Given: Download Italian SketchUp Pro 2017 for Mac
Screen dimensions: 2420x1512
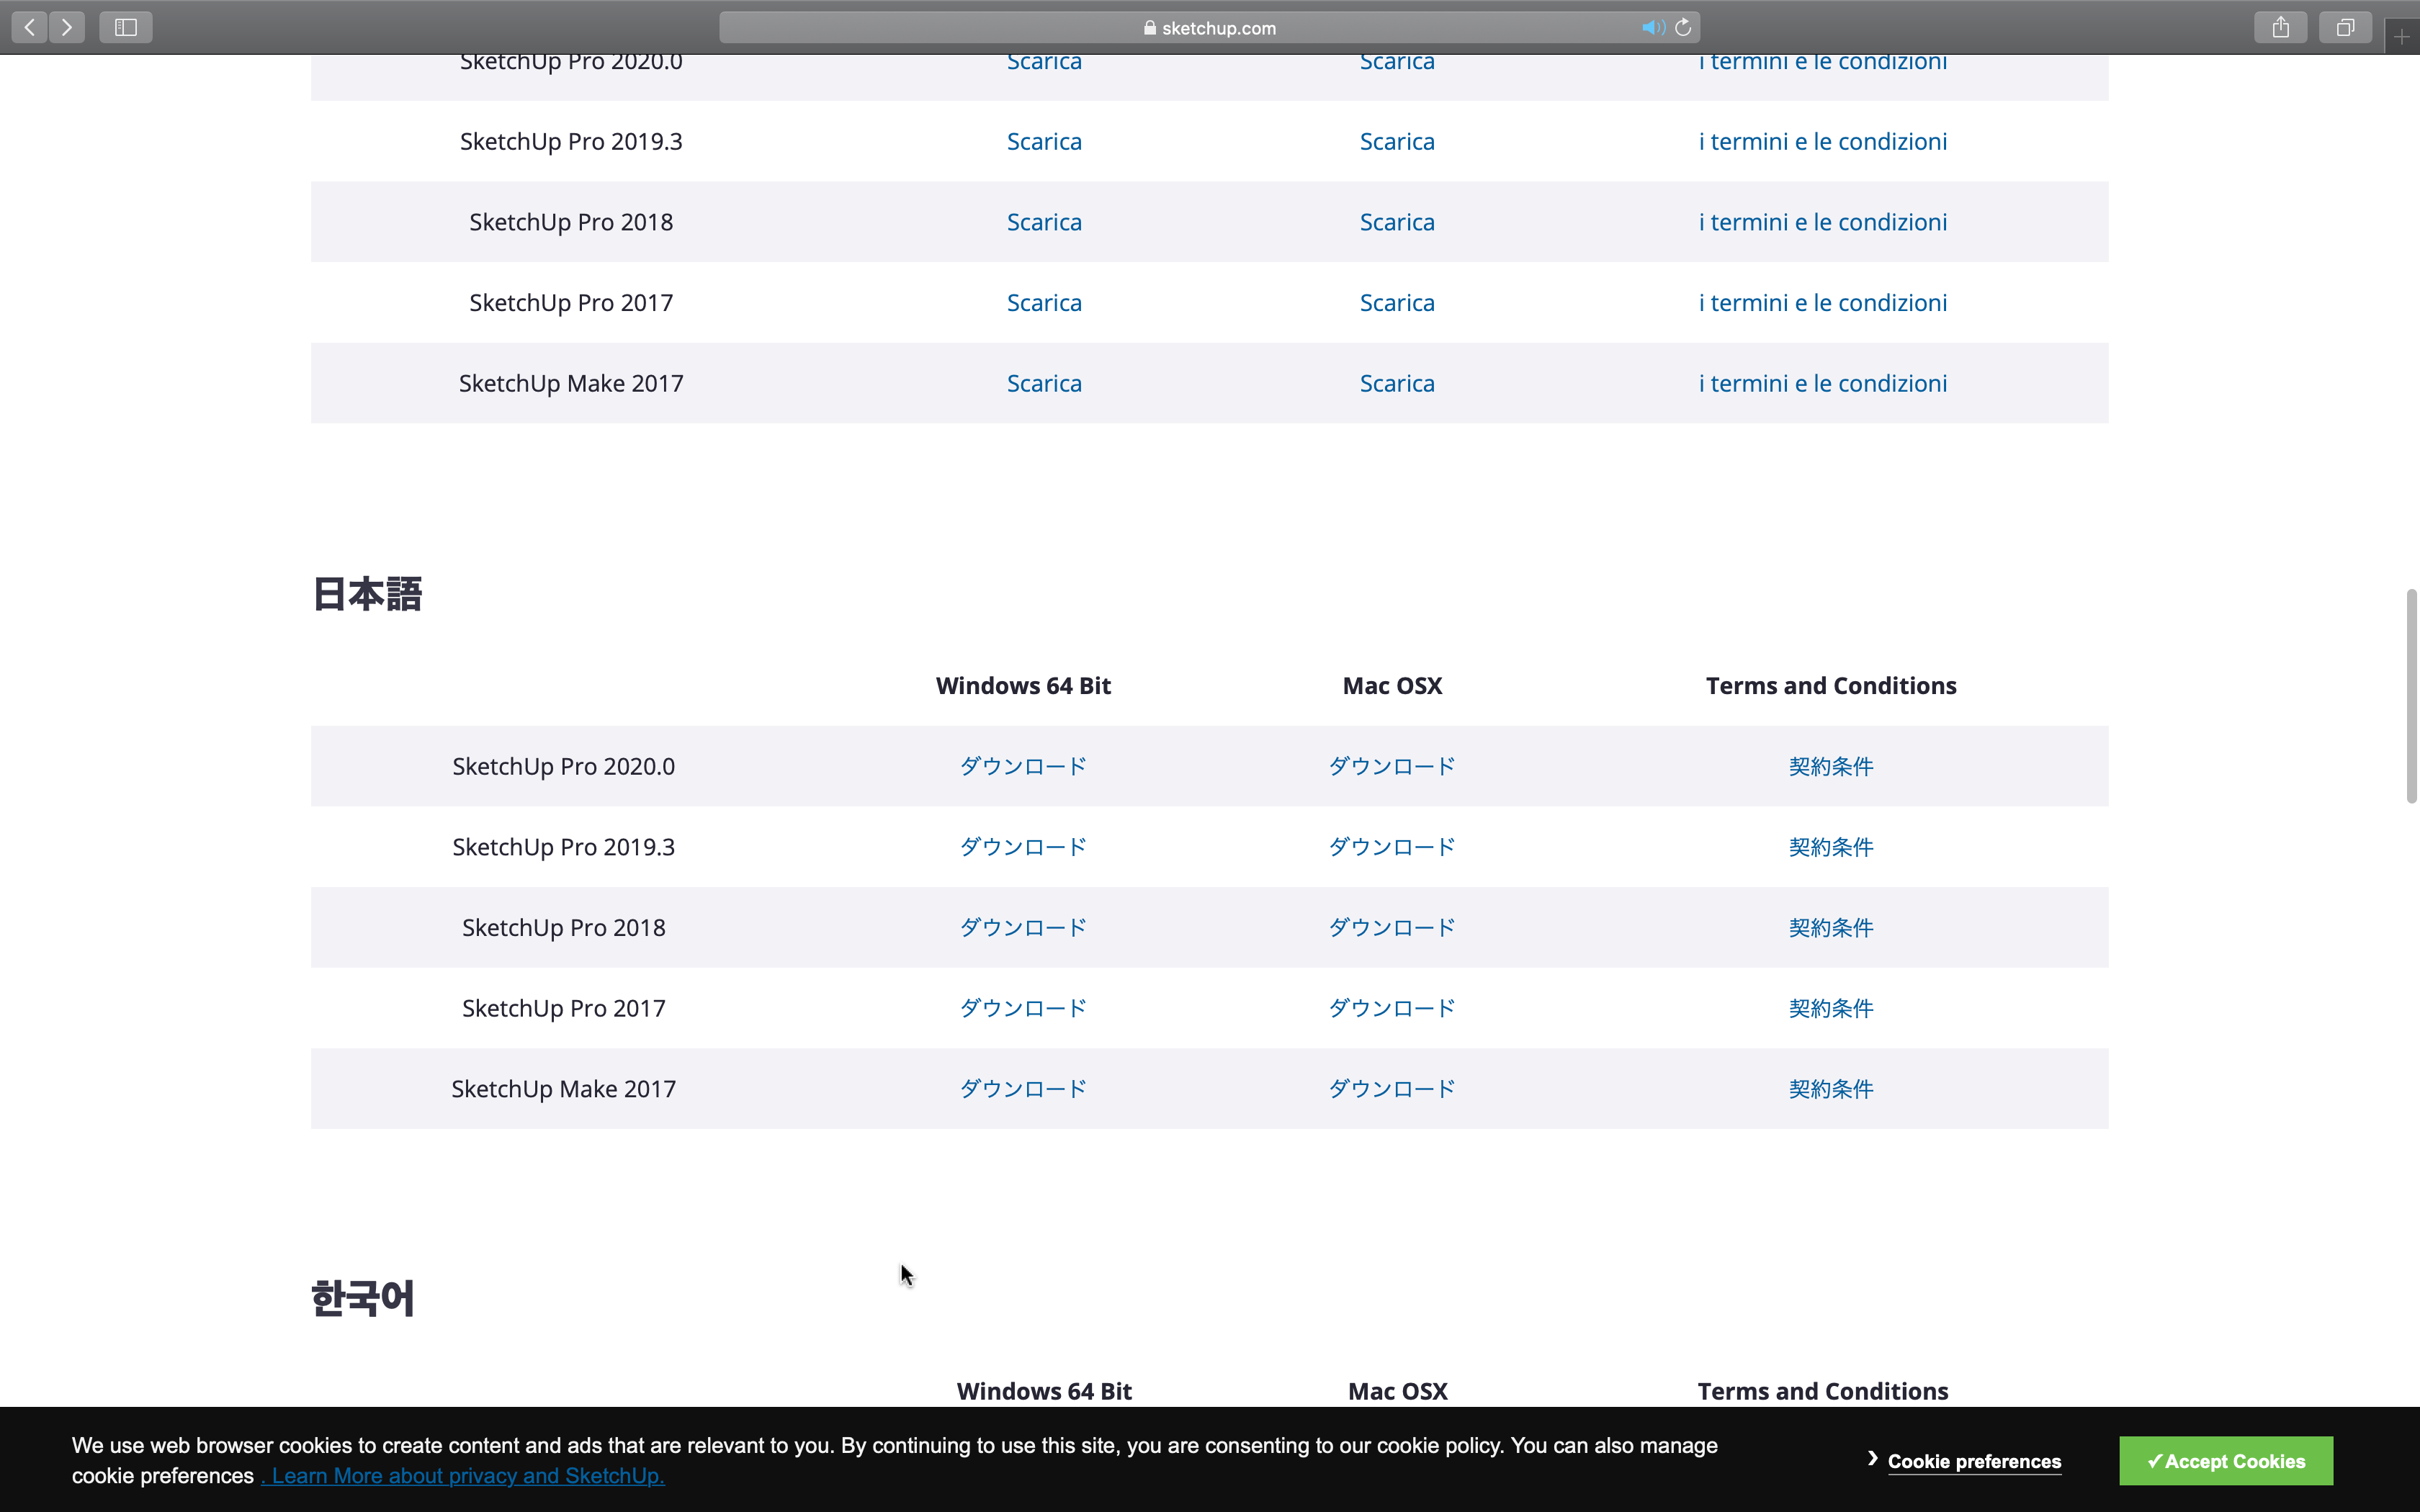Looking at the screenshot, I should [x=1397, y=303].
